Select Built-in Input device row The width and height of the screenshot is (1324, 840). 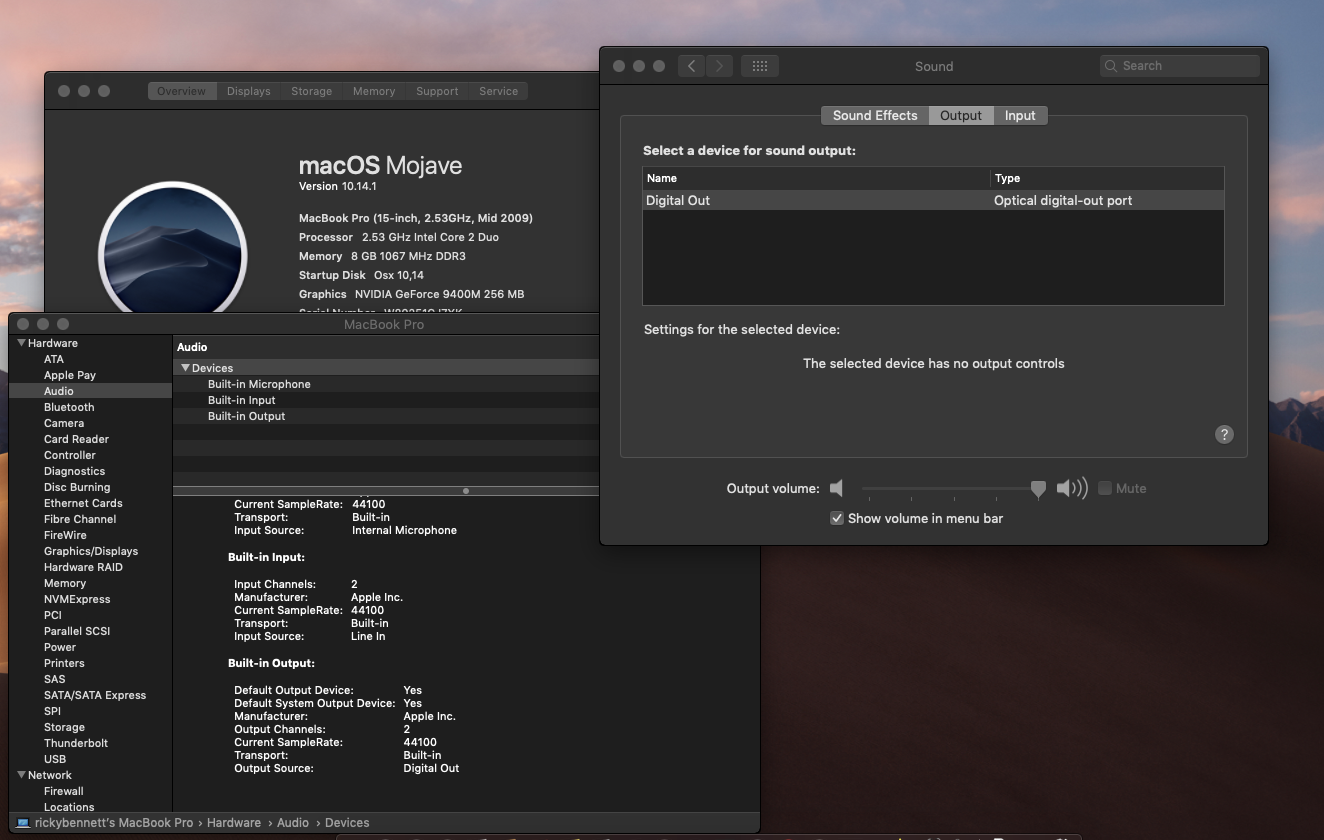point(386,400)
